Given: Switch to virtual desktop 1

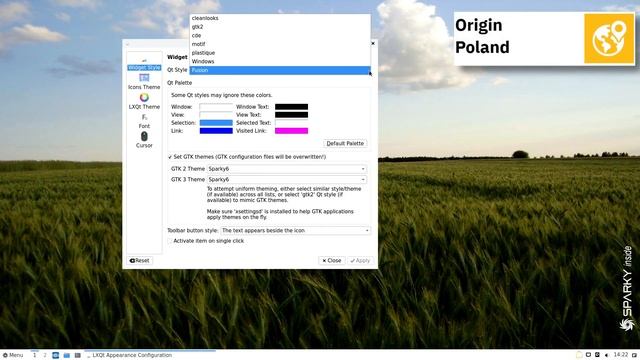Looking at the screenshot, I should (34, 355).
